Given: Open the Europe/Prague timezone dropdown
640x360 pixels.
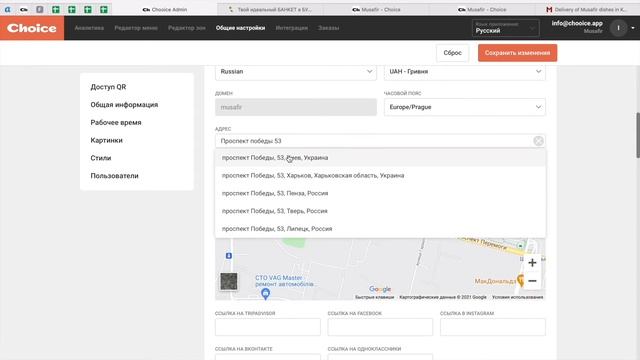Looking at the screenshot, I should [x=464, y=107].
